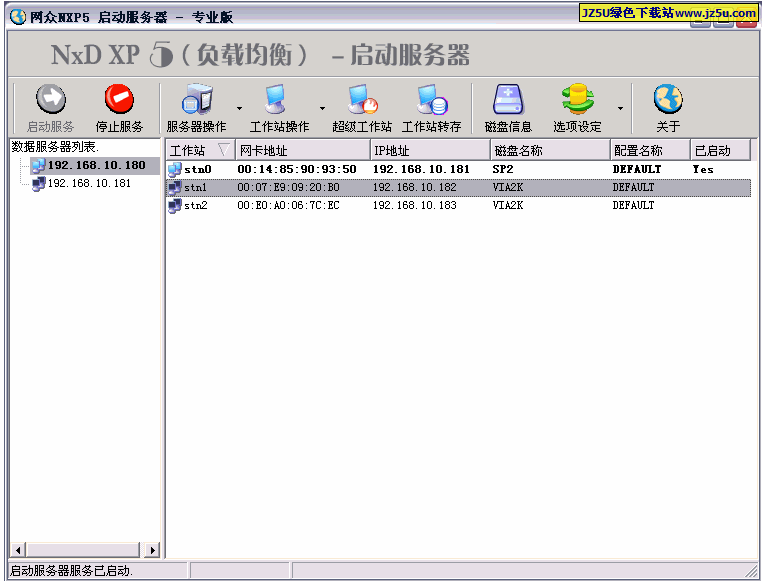Click DEFAULT config in stn1 row

633,188
